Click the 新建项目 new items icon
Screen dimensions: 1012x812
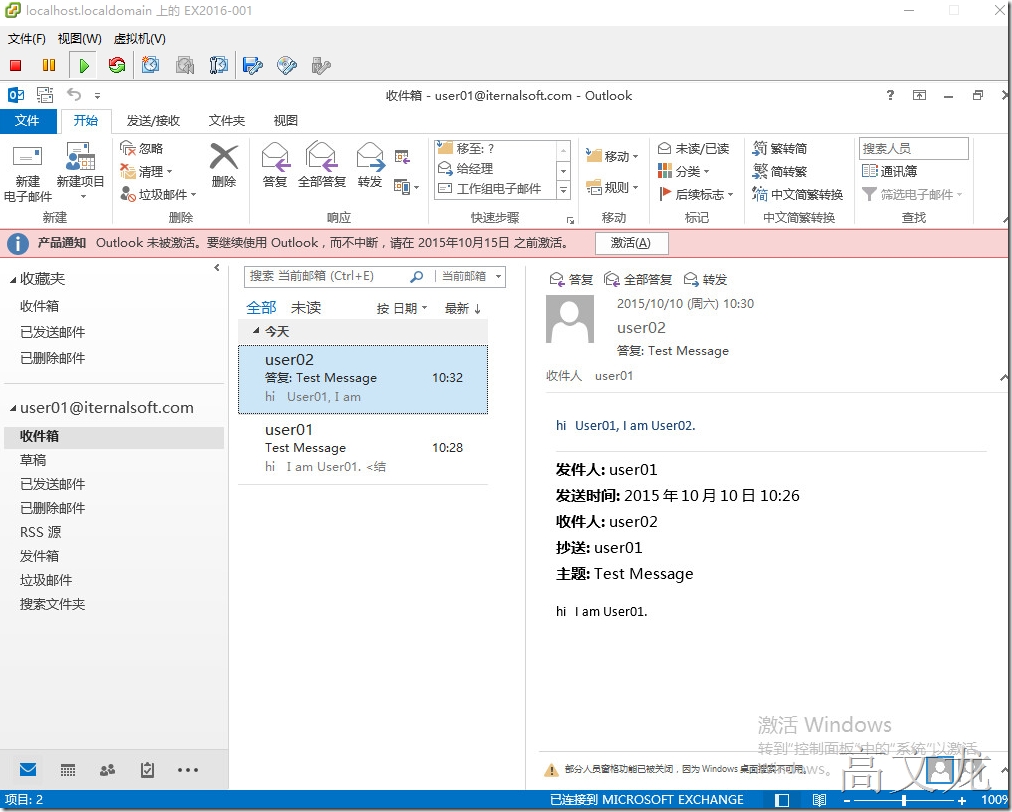[x=80, y=157]
